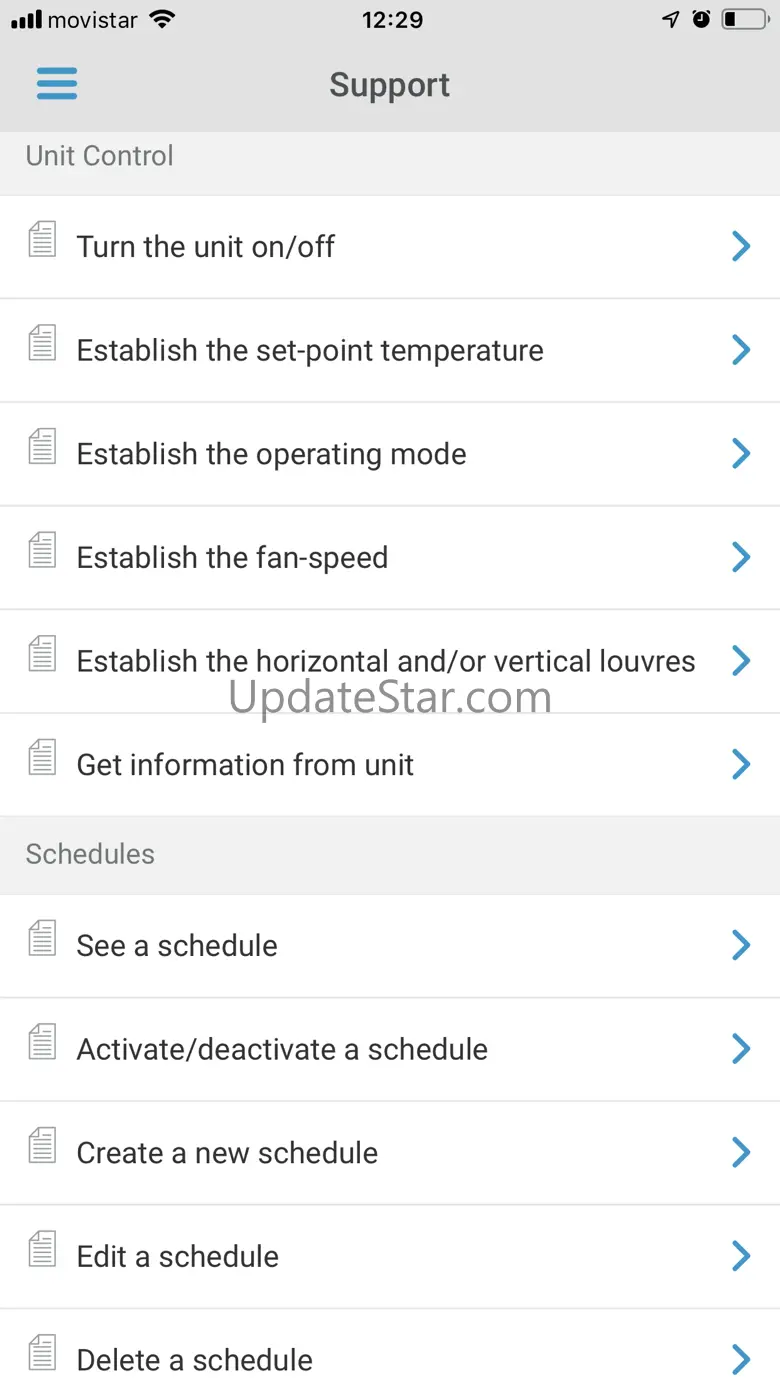The width and height of the screenshot is (780, 1387).
Task: Tap document icon beside See a schedule
Action: point(42,939)
